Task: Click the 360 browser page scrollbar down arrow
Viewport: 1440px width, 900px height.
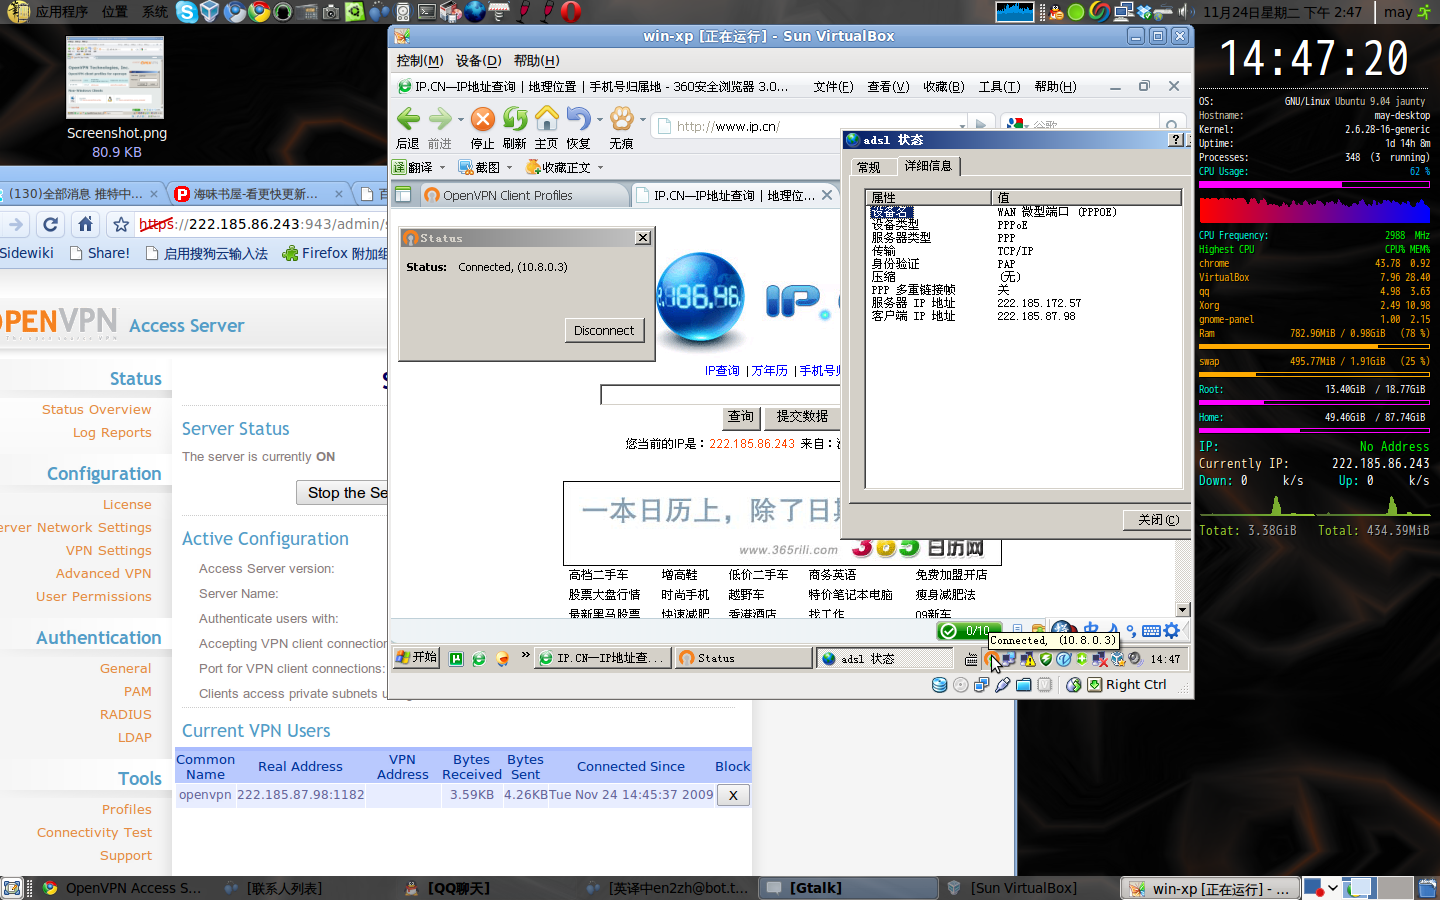Action: [1183, 610]
